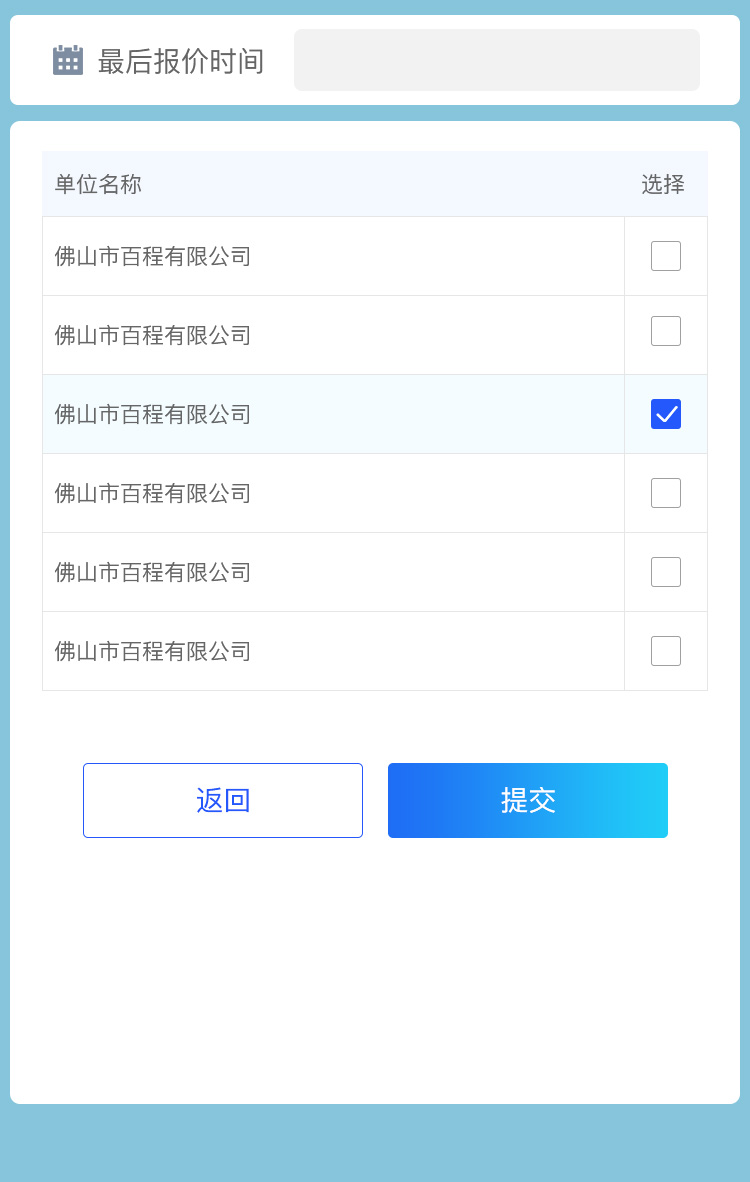The height and width of the screenshot is (1182, 750).
Task: Select the second 佛山市百程有限公司 row name
Action: (153, 336)
